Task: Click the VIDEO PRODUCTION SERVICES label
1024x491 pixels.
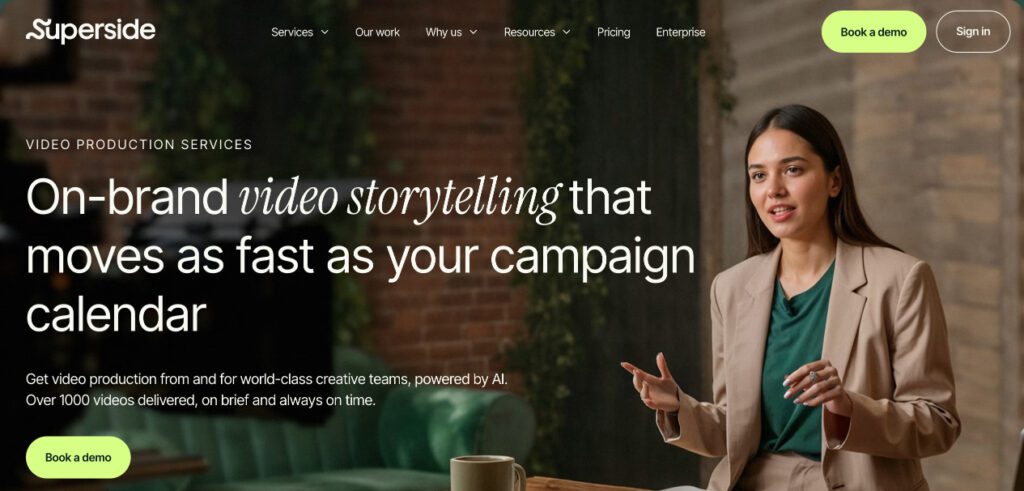Action: (x=139, y=144)
